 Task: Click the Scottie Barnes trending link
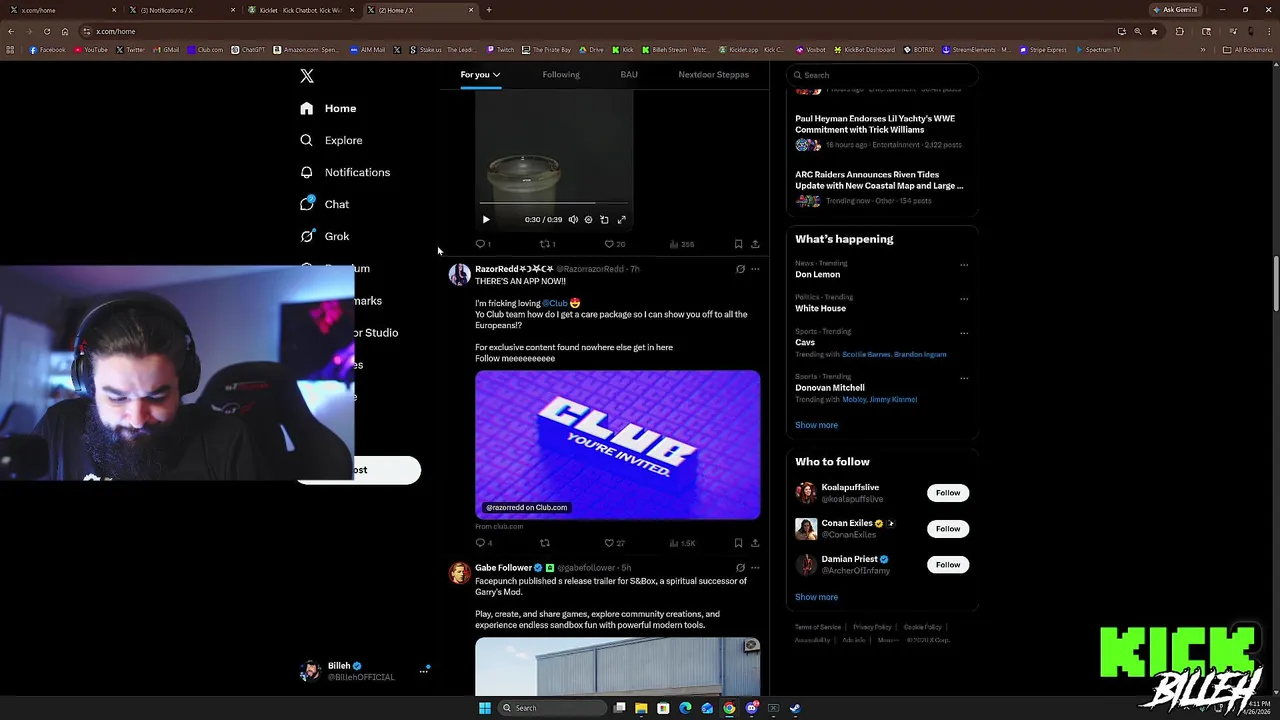868,354
